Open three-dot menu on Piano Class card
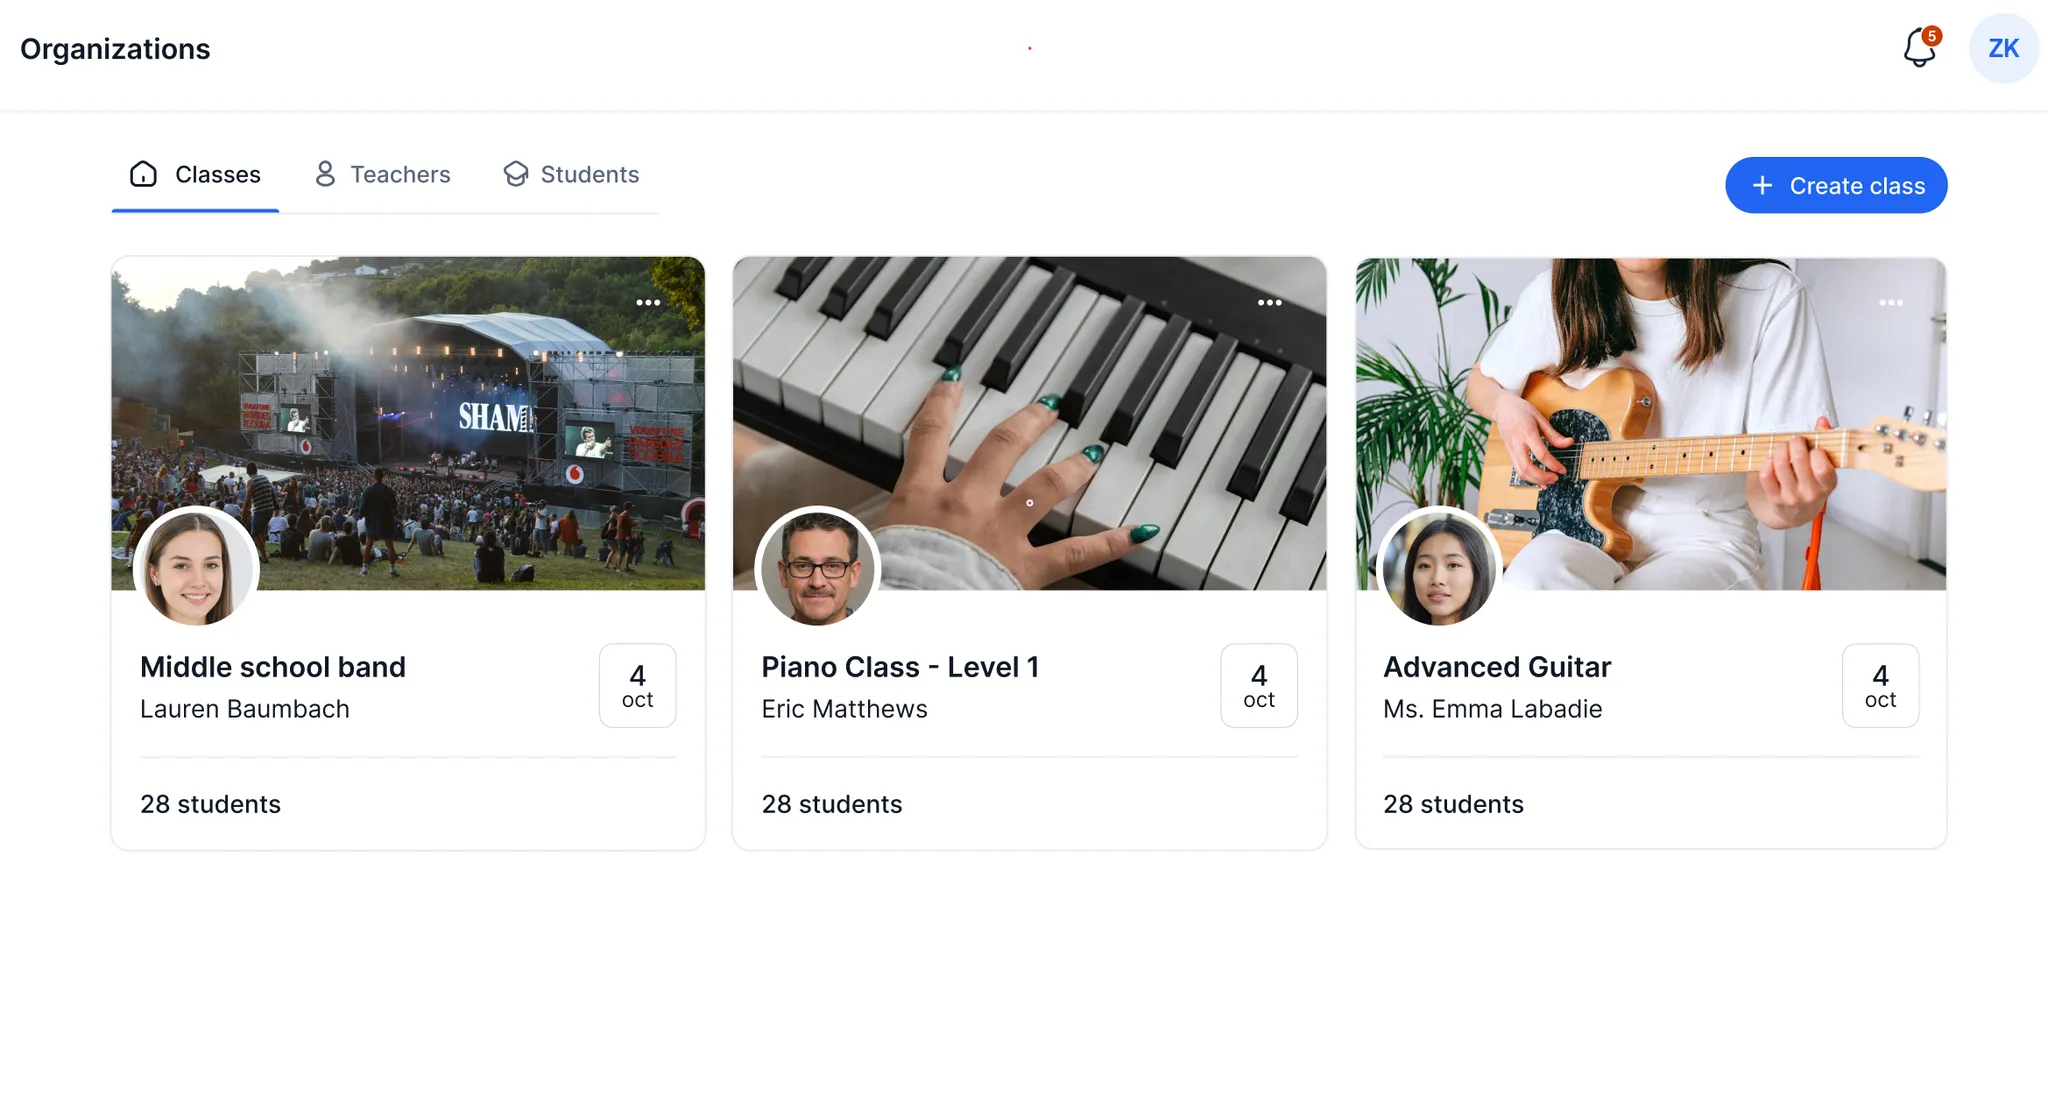2048x1118 pixels. coord(1269,302)
